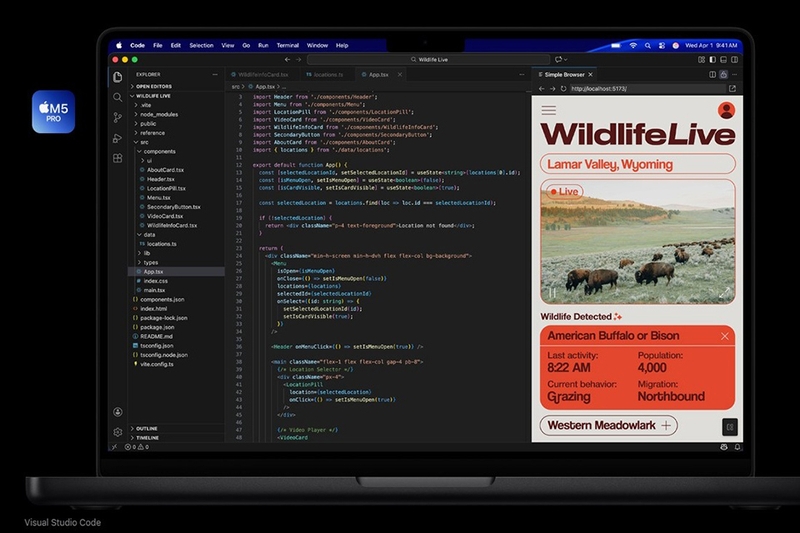Close the American Buffalo or Bison card
This screenshot has height=533, width=800.
click(724, 336)
